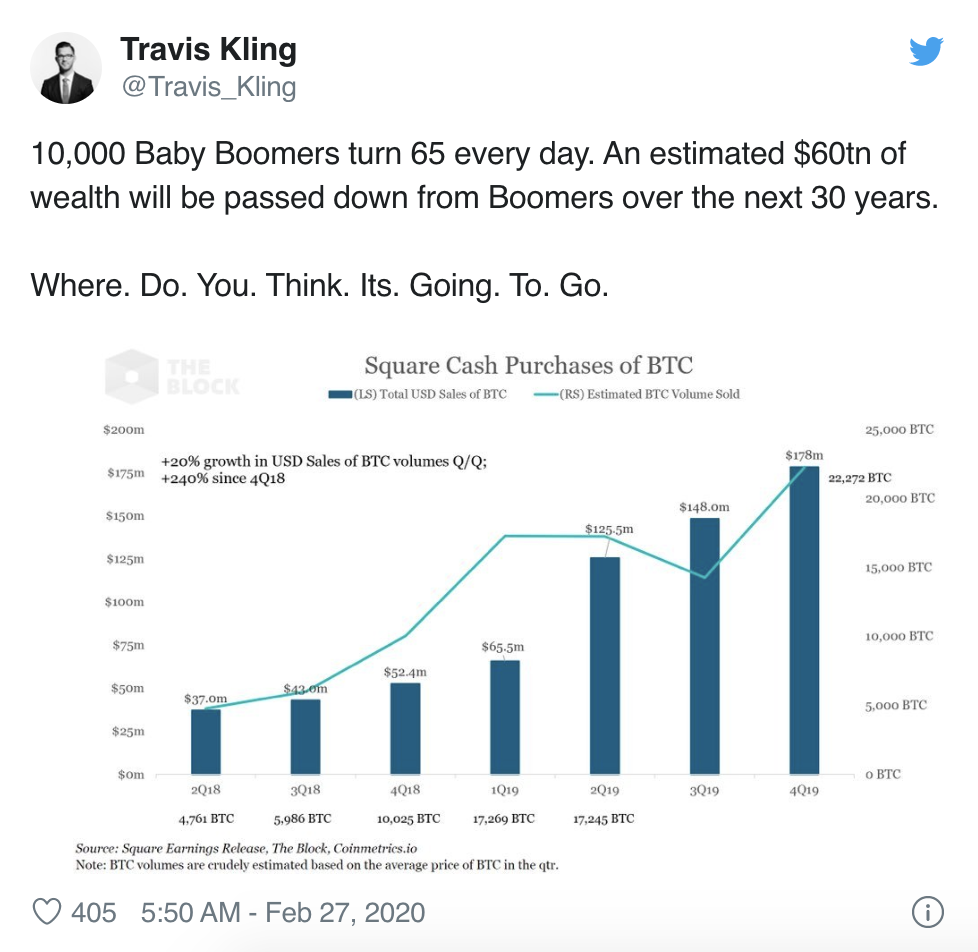Click the Square Cash Purchases of BTC title
The height and width of the screenshot is (952, 978).
528,365
